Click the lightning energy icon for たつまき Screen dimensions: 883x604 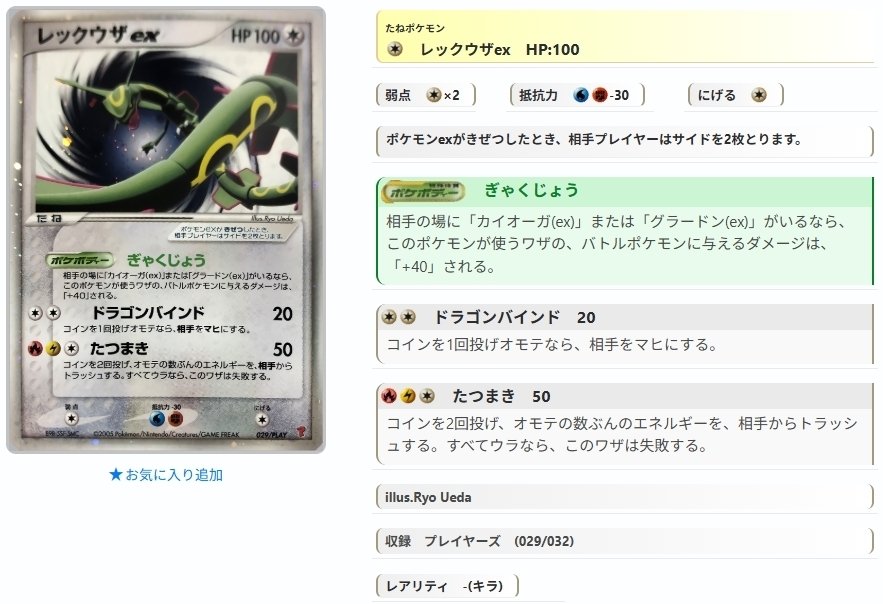[408, 396]
